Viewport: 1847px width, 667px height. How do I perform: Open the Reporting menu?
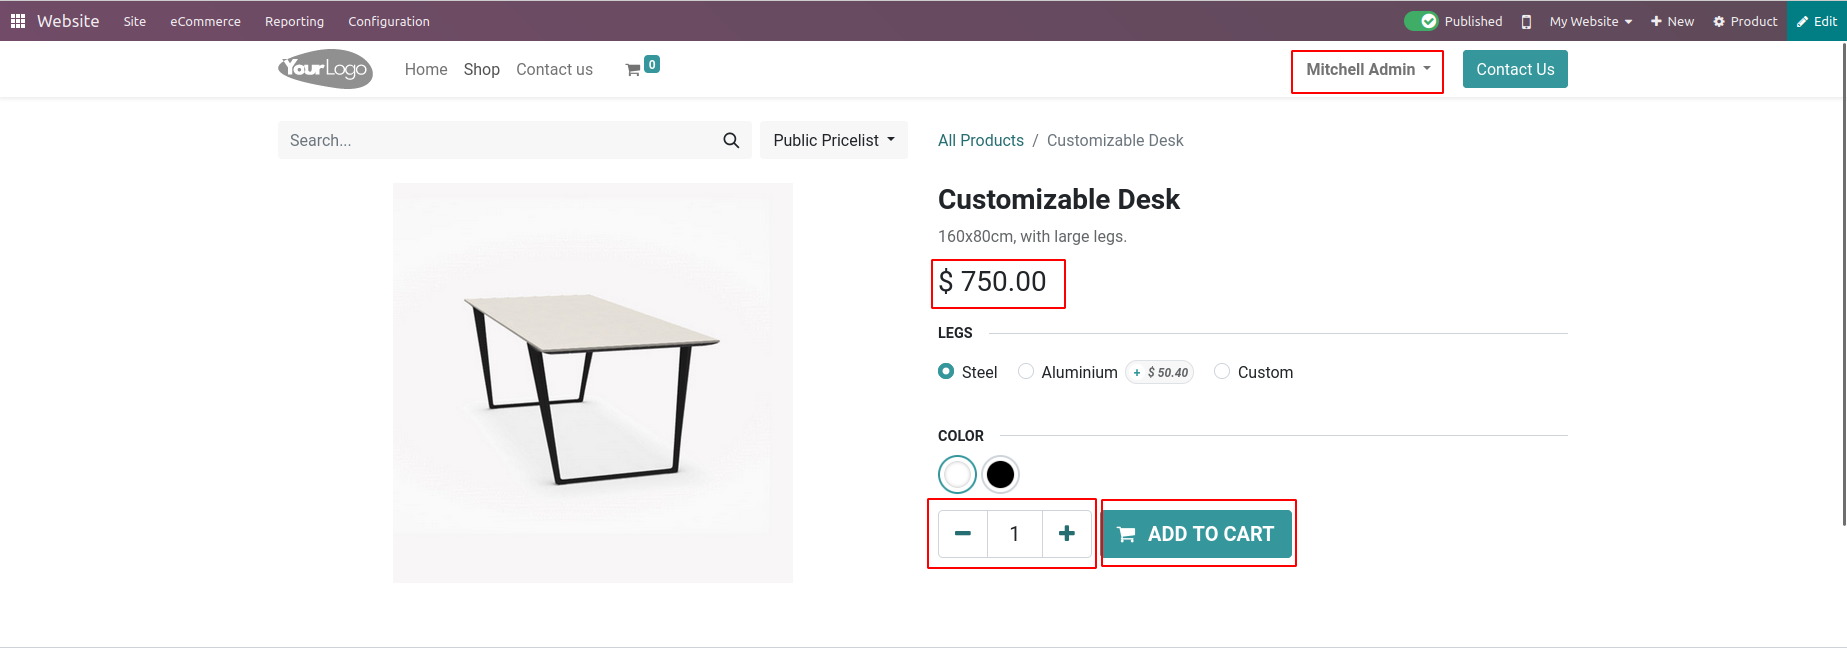[x=294, y=21]
